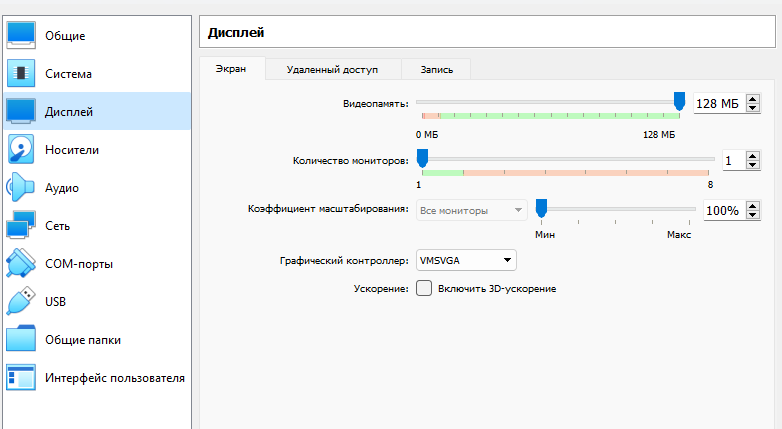Open the COM-порты connector icon
This screenshot has width=782, height=429.
click(21, 263)
